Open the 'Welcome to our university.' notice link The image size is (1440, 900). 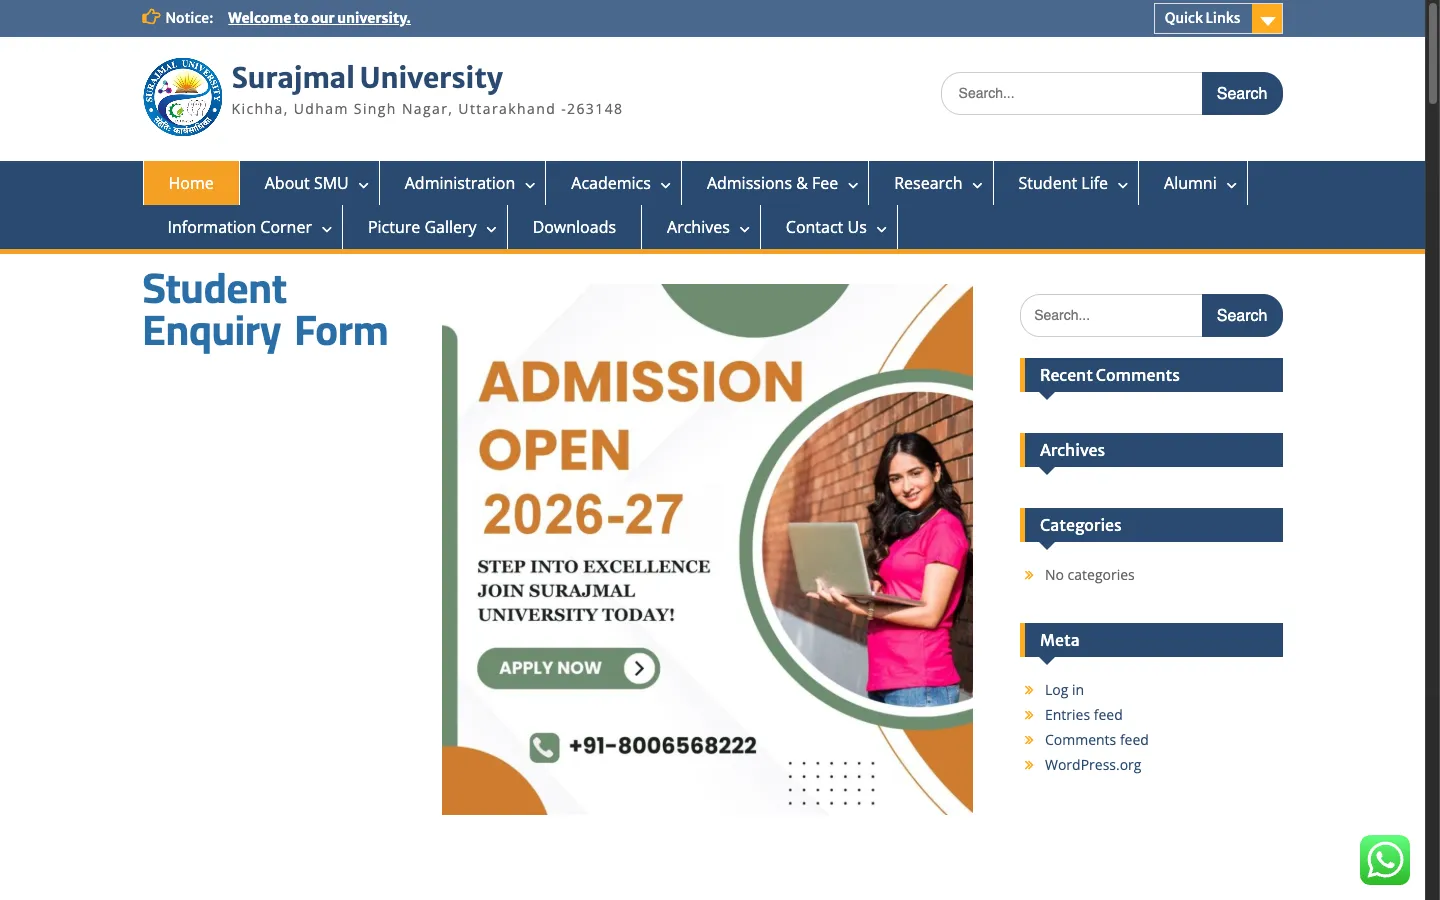tap(319, 18)
